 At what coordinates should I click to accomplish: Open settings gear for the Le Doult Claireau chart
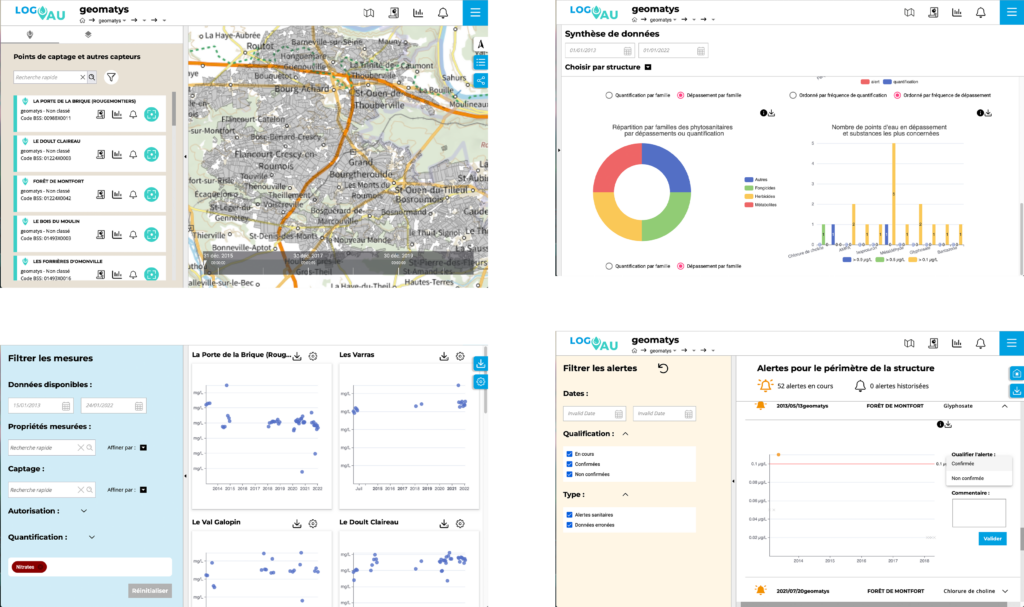(x=460, y=524)
